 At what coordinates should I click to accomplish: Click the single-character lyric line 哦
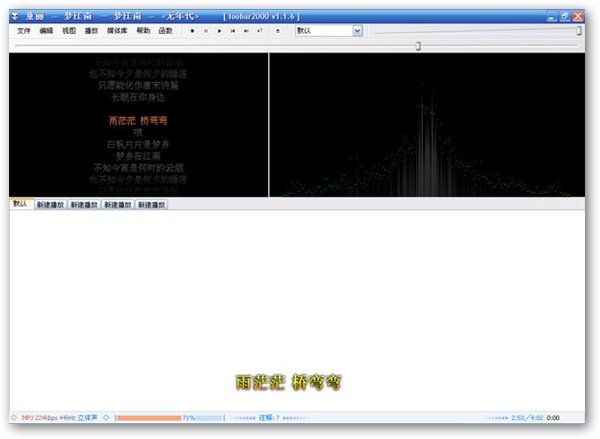138,132
